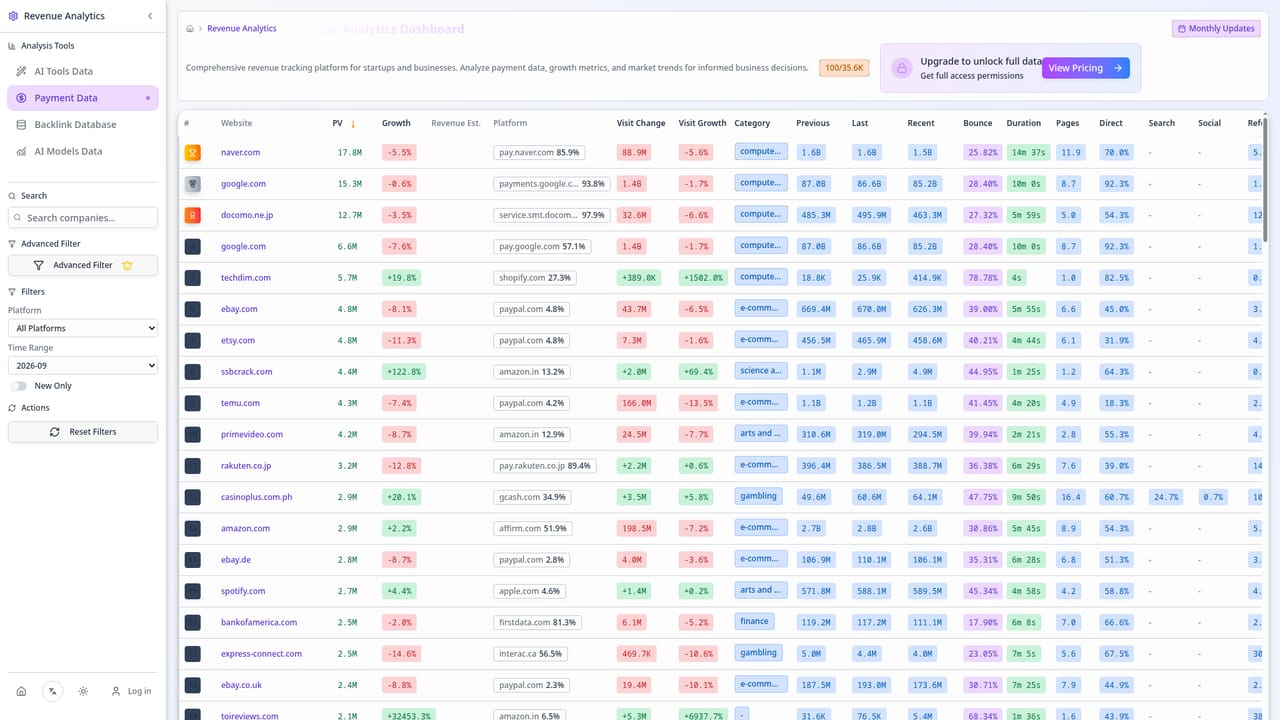Click the gold trophy icon for naver.com
Screen dimensions: 1280x720
click(x=193, y=153)
